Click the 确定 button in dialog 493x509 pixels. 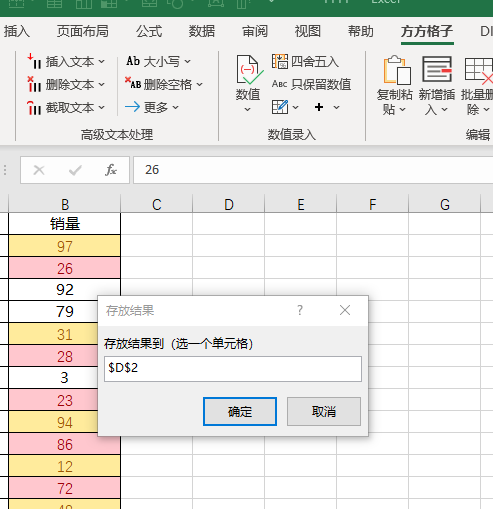coord(240,411)
